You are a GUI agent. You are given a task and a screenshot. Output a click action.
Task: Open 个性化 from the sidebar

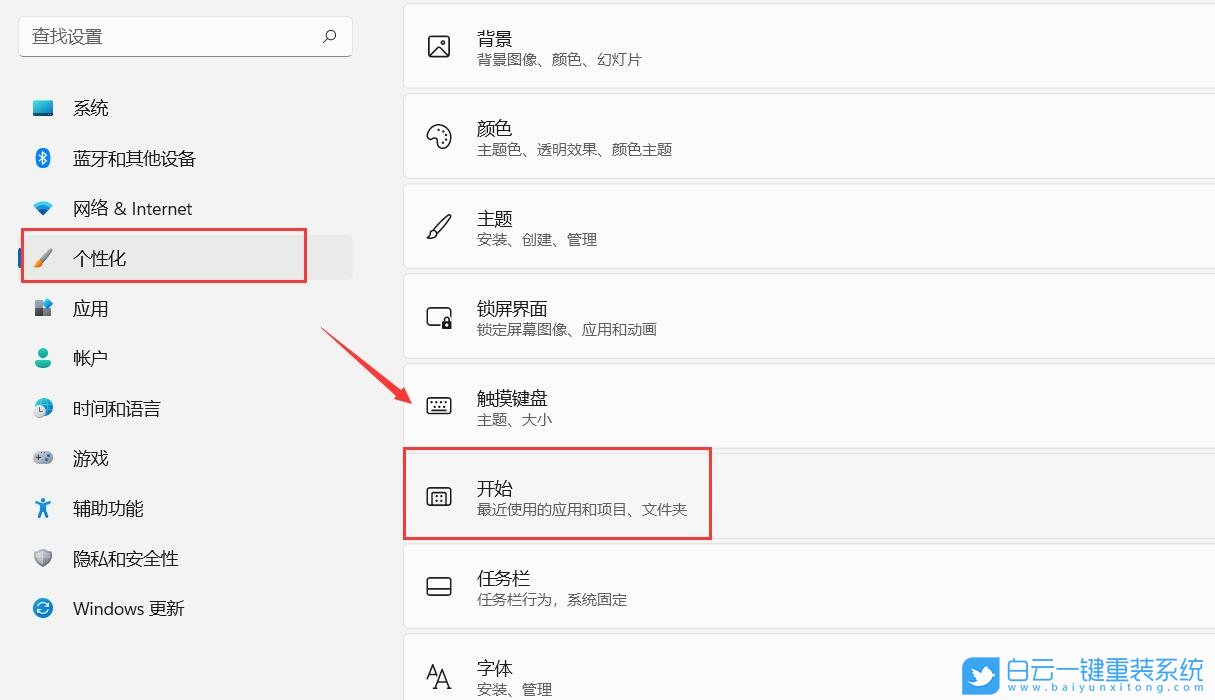(x=102, y=257)
